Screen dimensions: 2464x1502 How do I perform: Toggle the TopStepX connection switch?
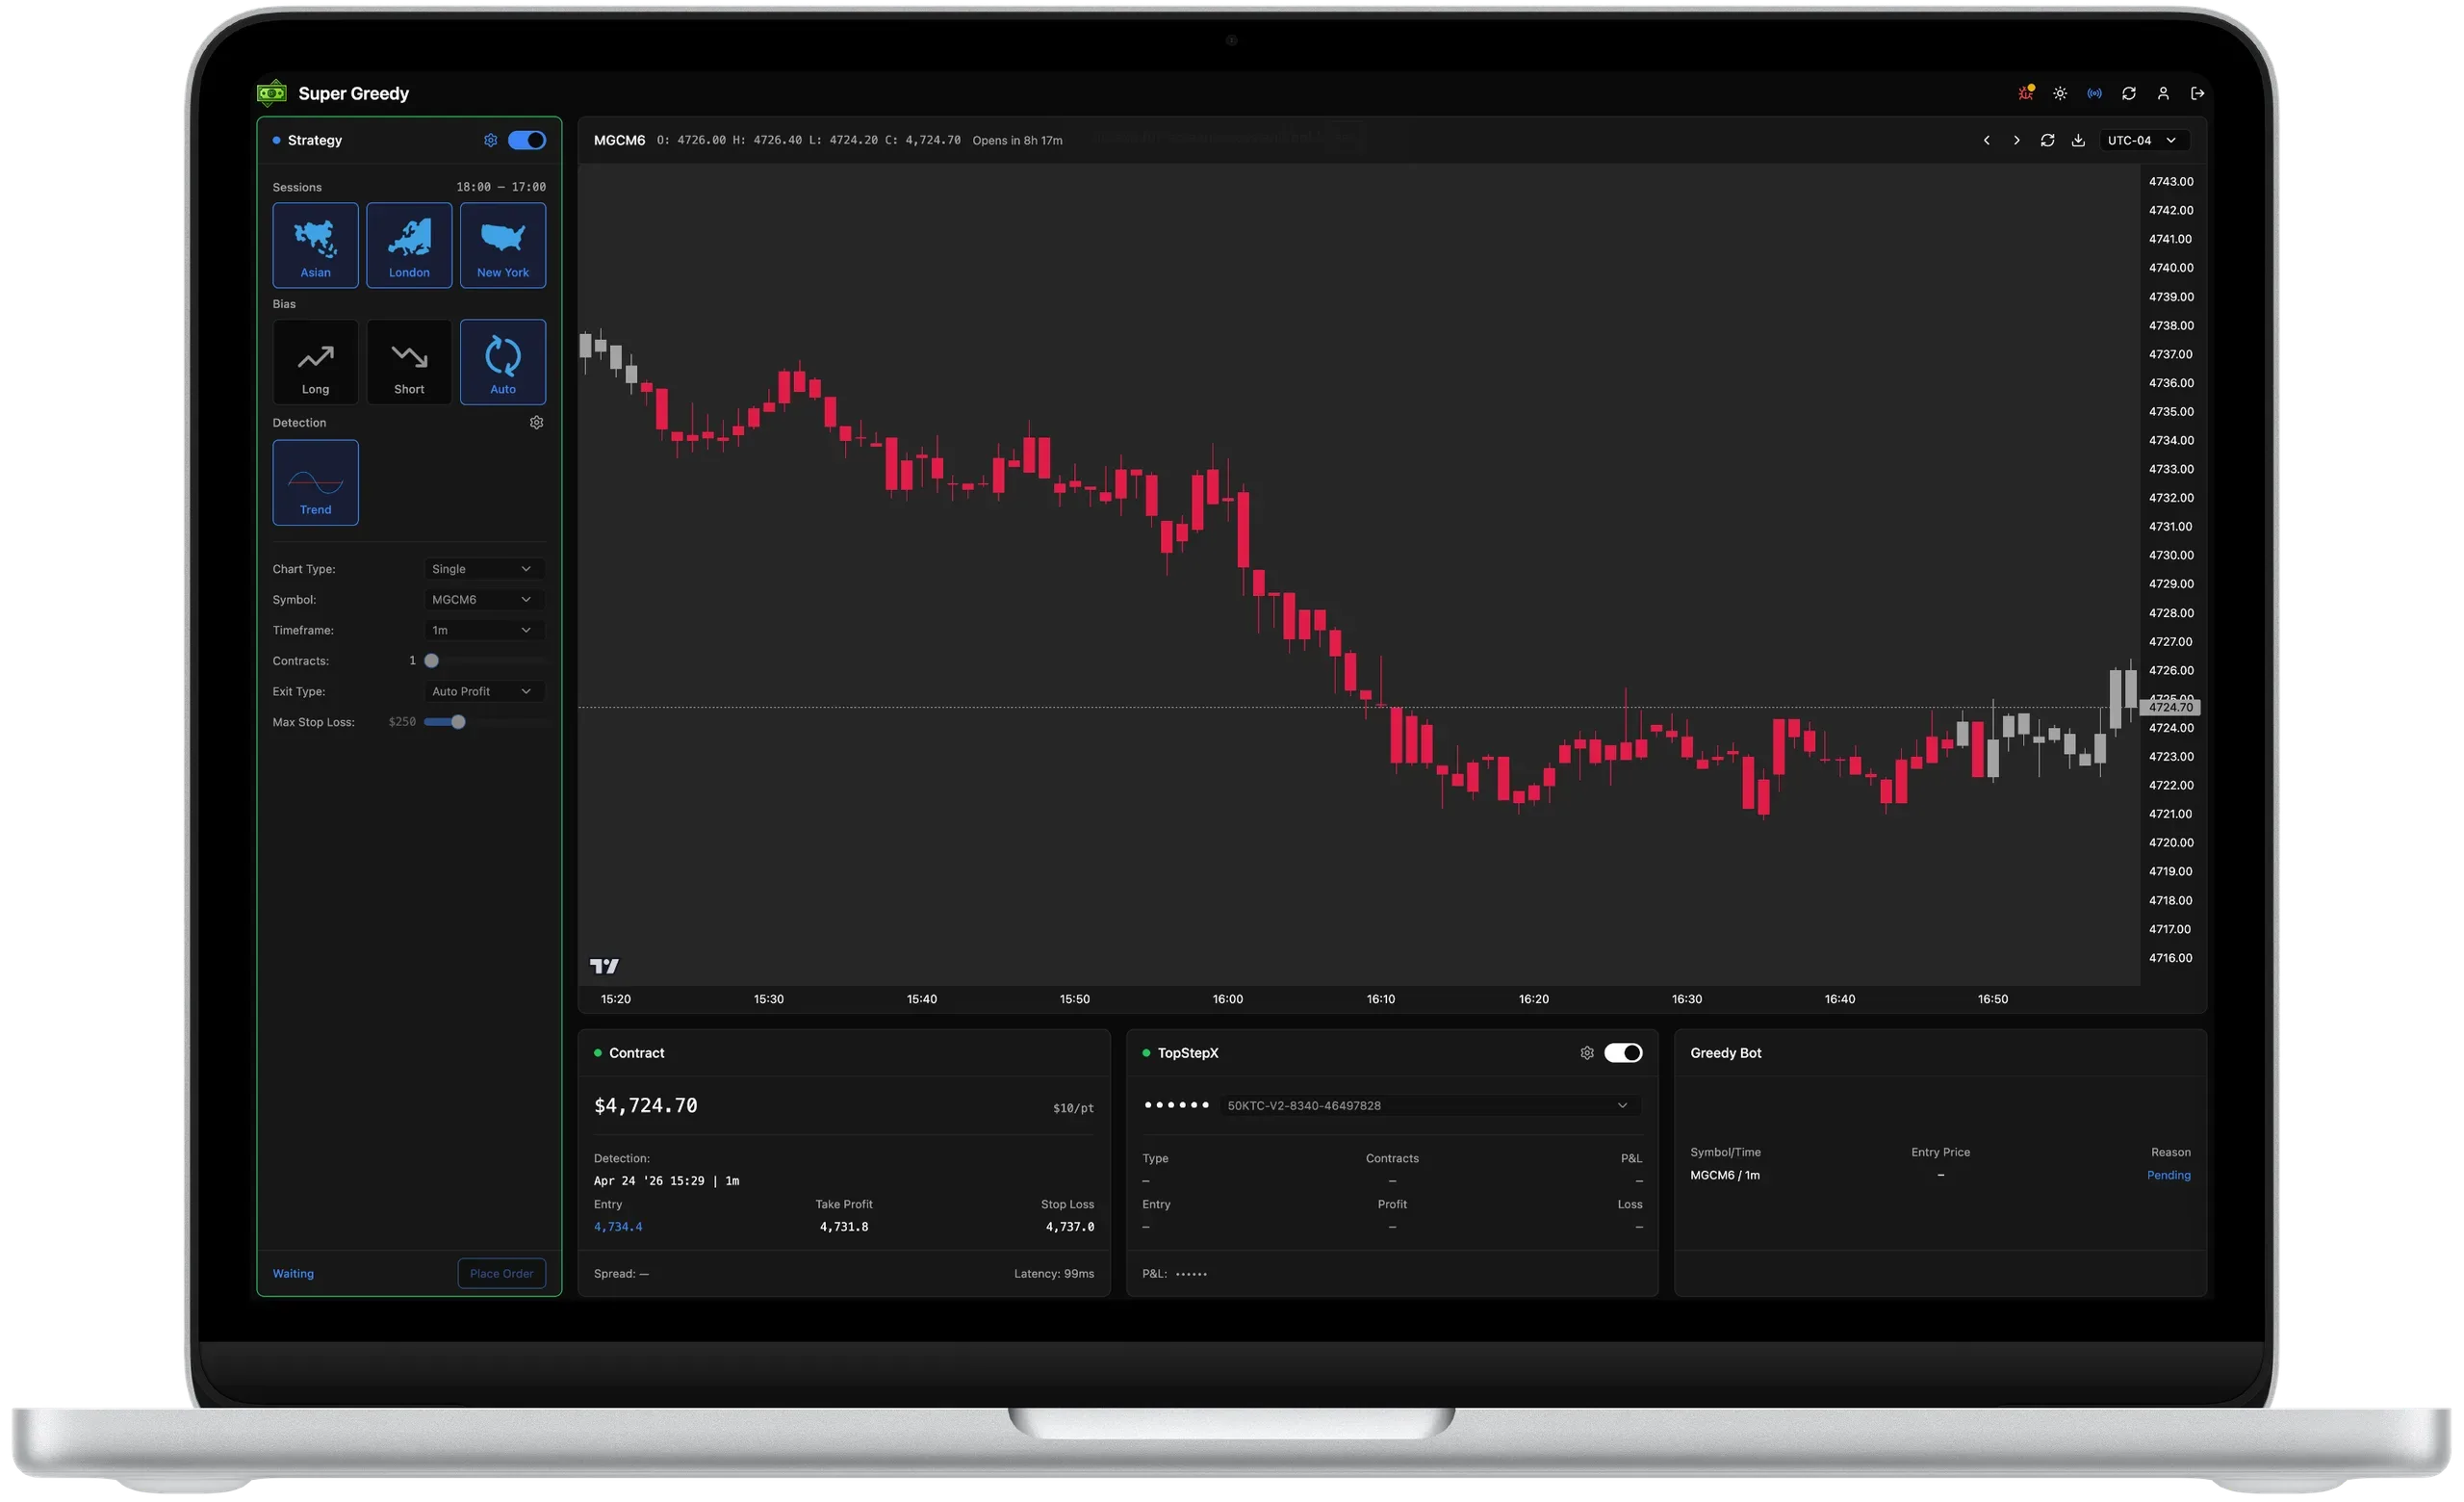coord(1622,1052)
